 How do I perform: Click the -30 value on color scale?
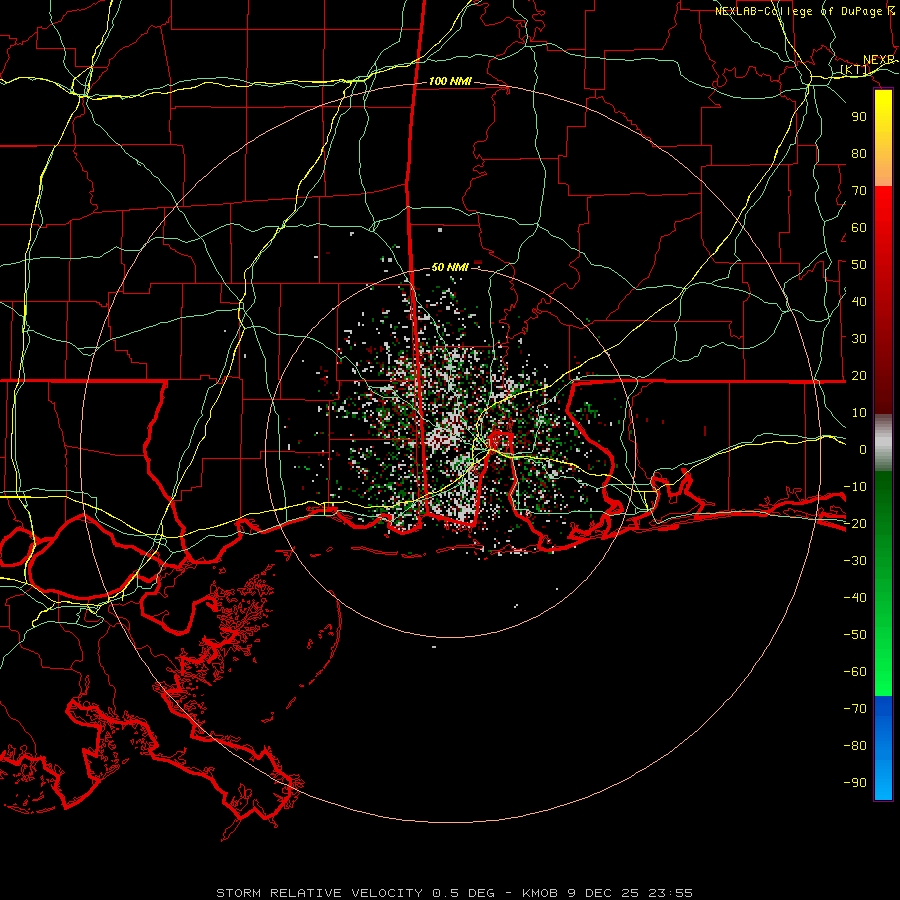(x=855, y=561)
